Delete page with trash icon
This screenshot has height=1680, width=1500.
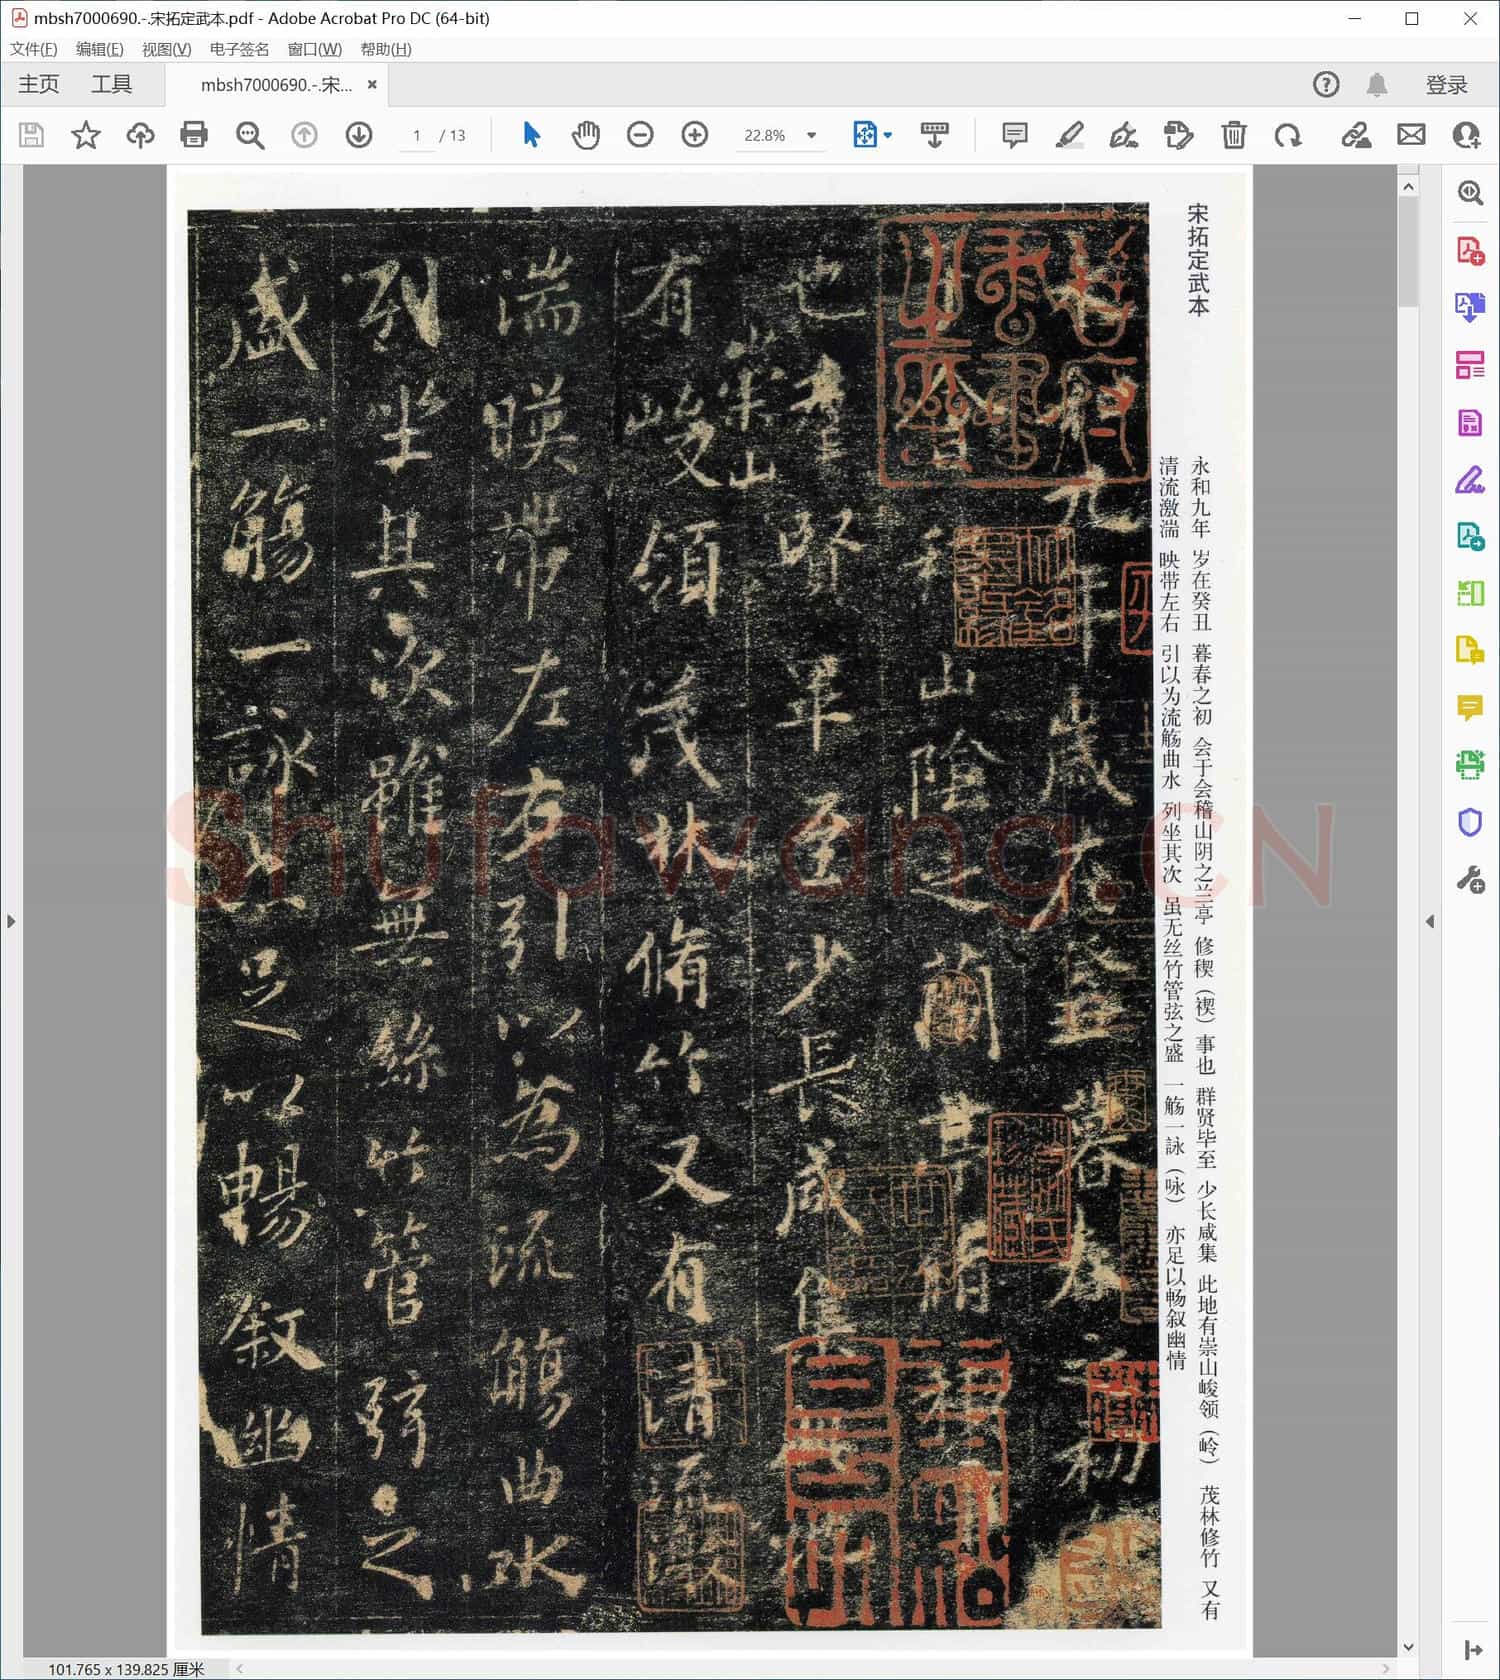1233,135
